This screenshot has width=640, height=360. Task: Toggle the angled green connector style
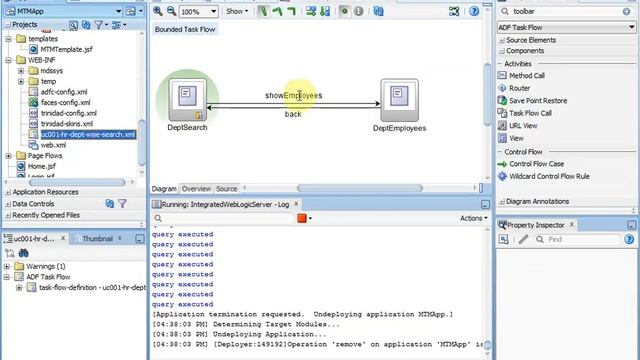[x=277, y=11]
